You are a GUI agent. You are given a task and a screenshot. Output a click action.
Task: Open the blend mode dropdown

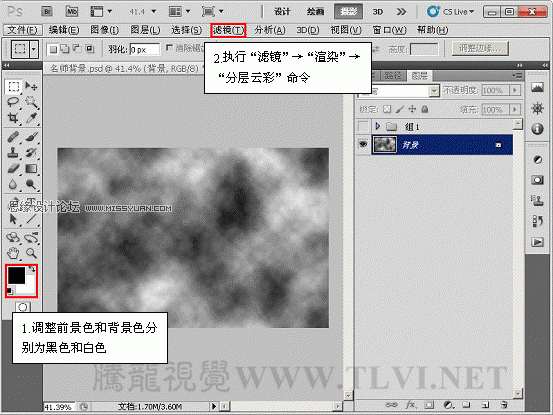(434, 91)
